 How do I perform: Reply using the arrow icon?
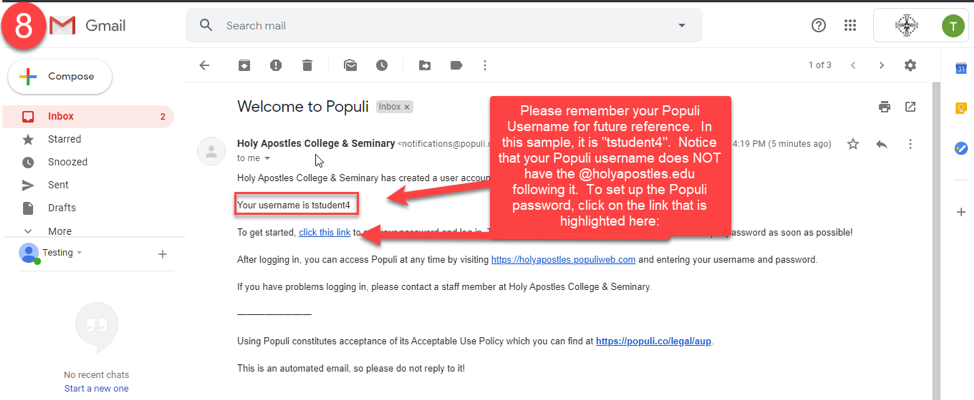point(881,144)
